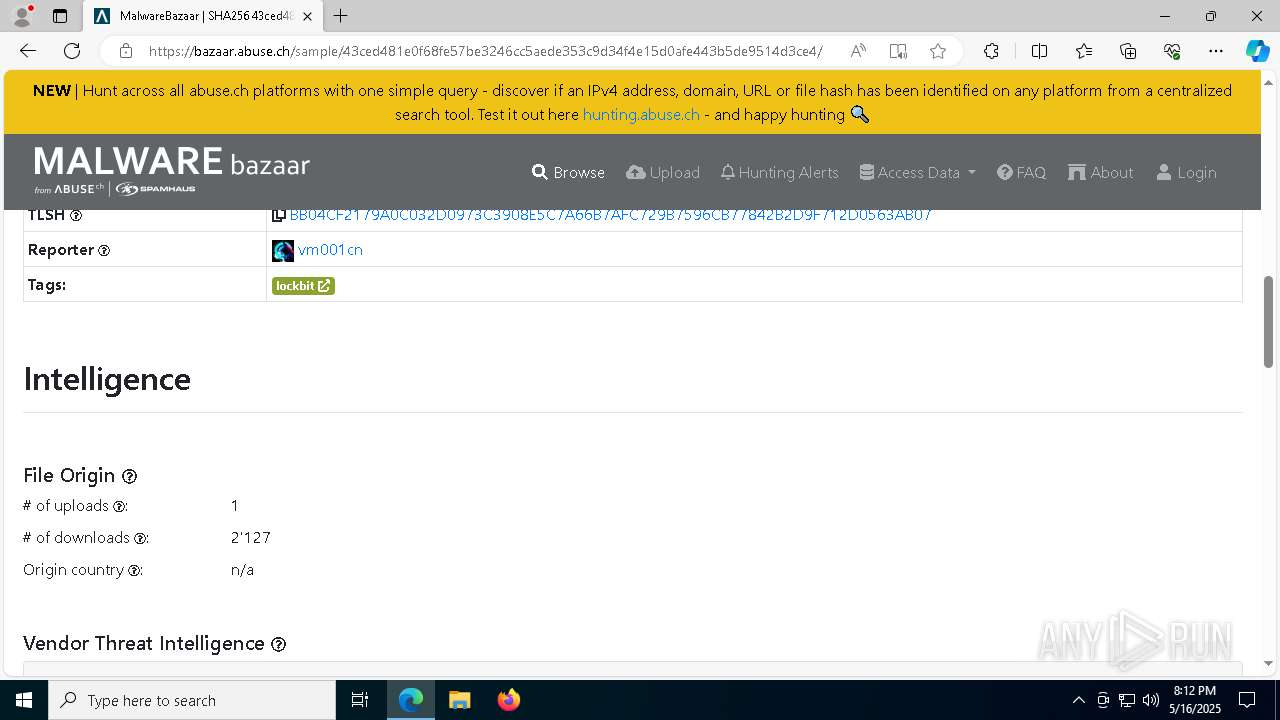Open the Copilot sidebar icon
This screenshot has width=1280, height=720.
tap(1257, 51)
